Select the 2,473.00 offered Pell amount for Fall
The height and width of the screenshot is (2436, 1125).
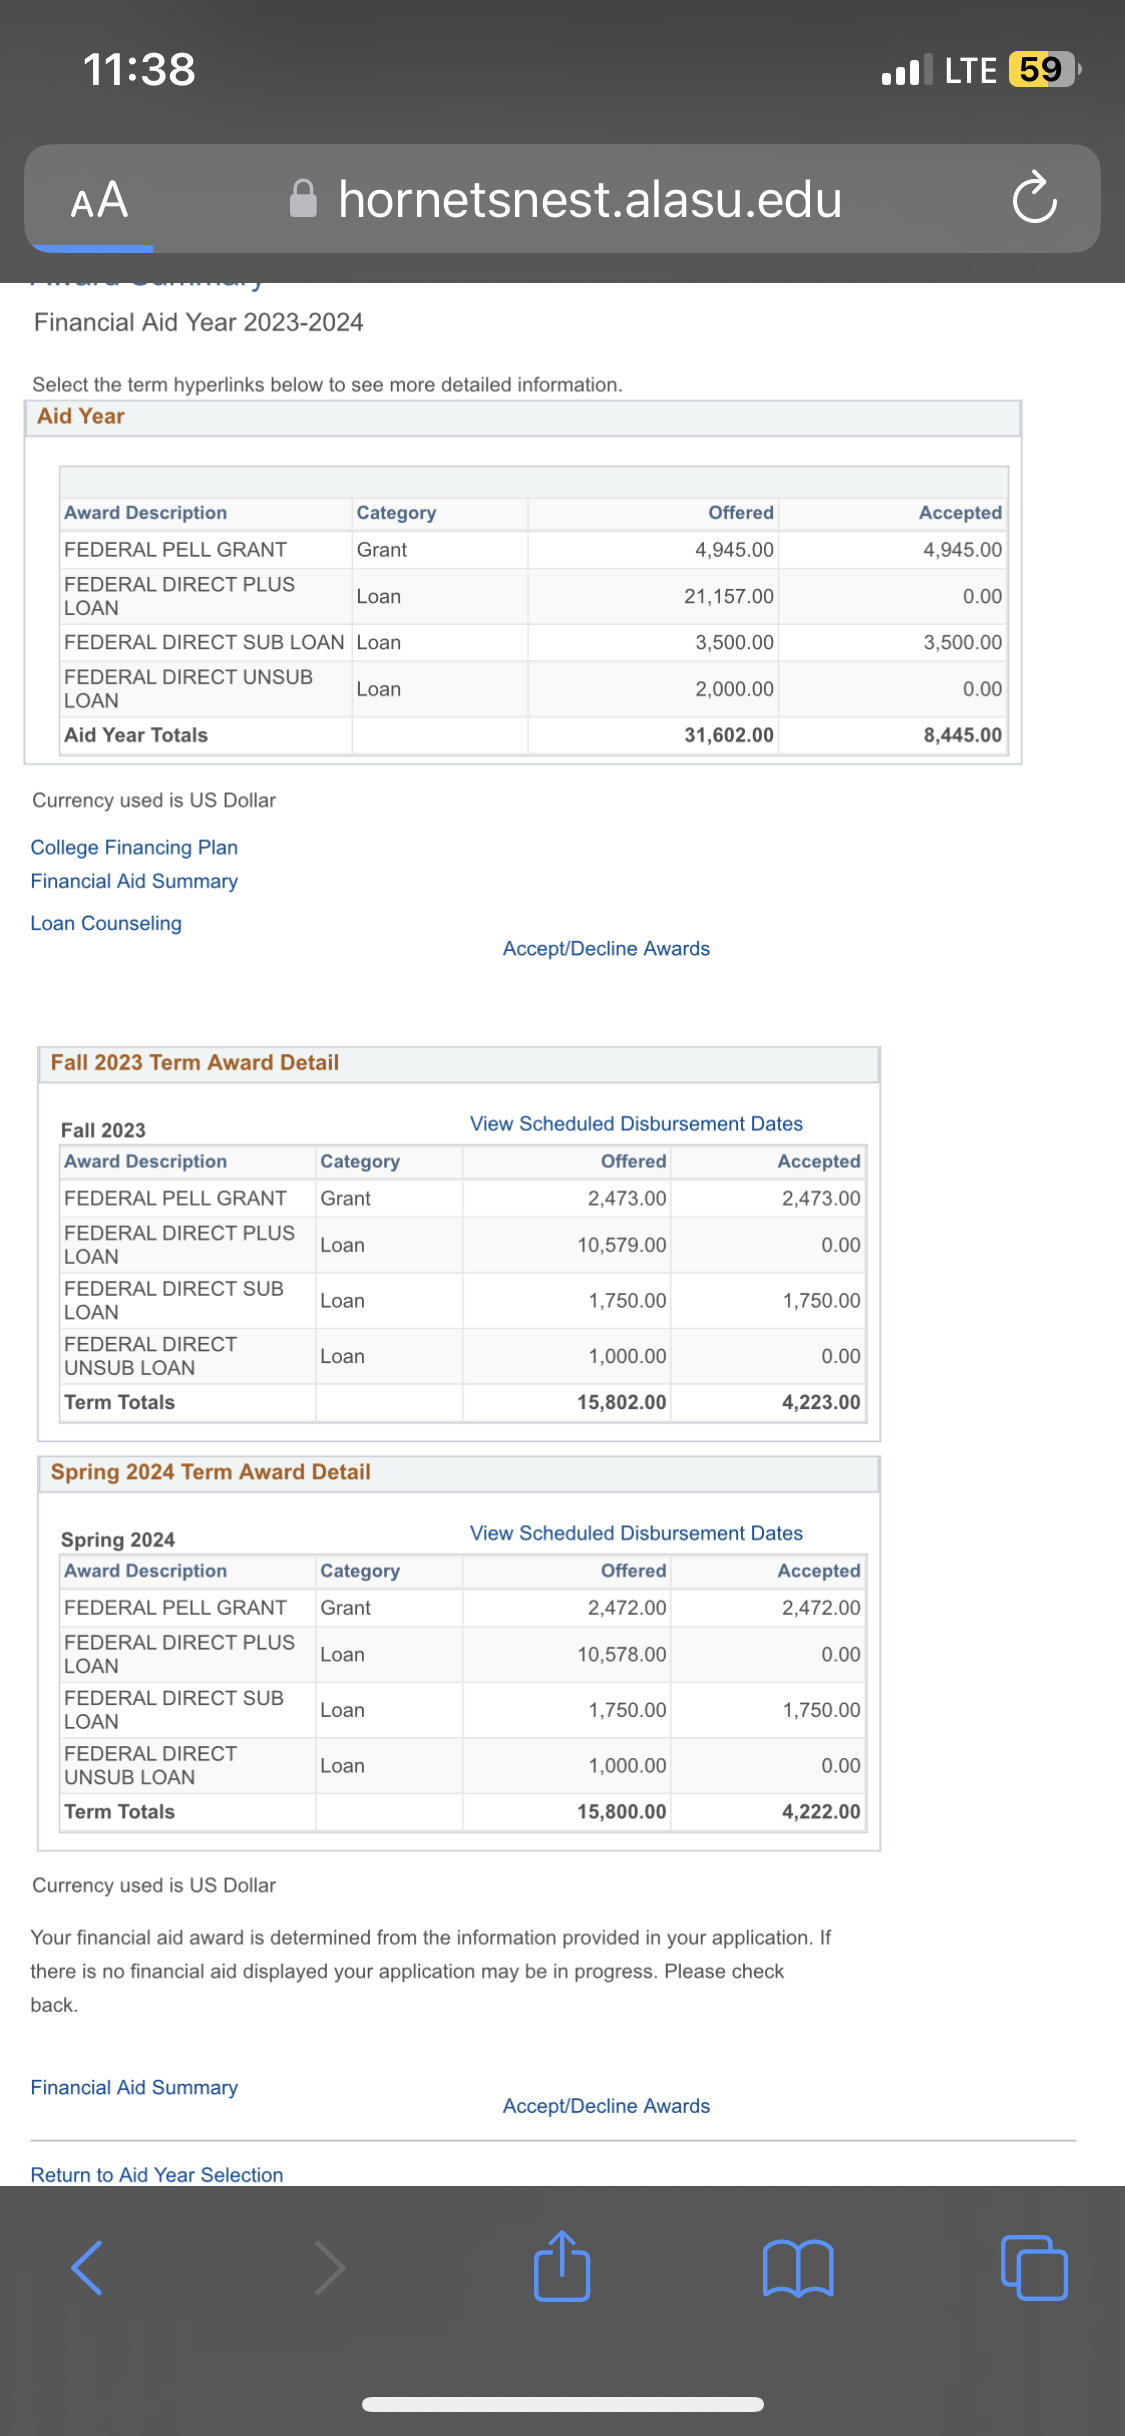[x=627, y=1198]
